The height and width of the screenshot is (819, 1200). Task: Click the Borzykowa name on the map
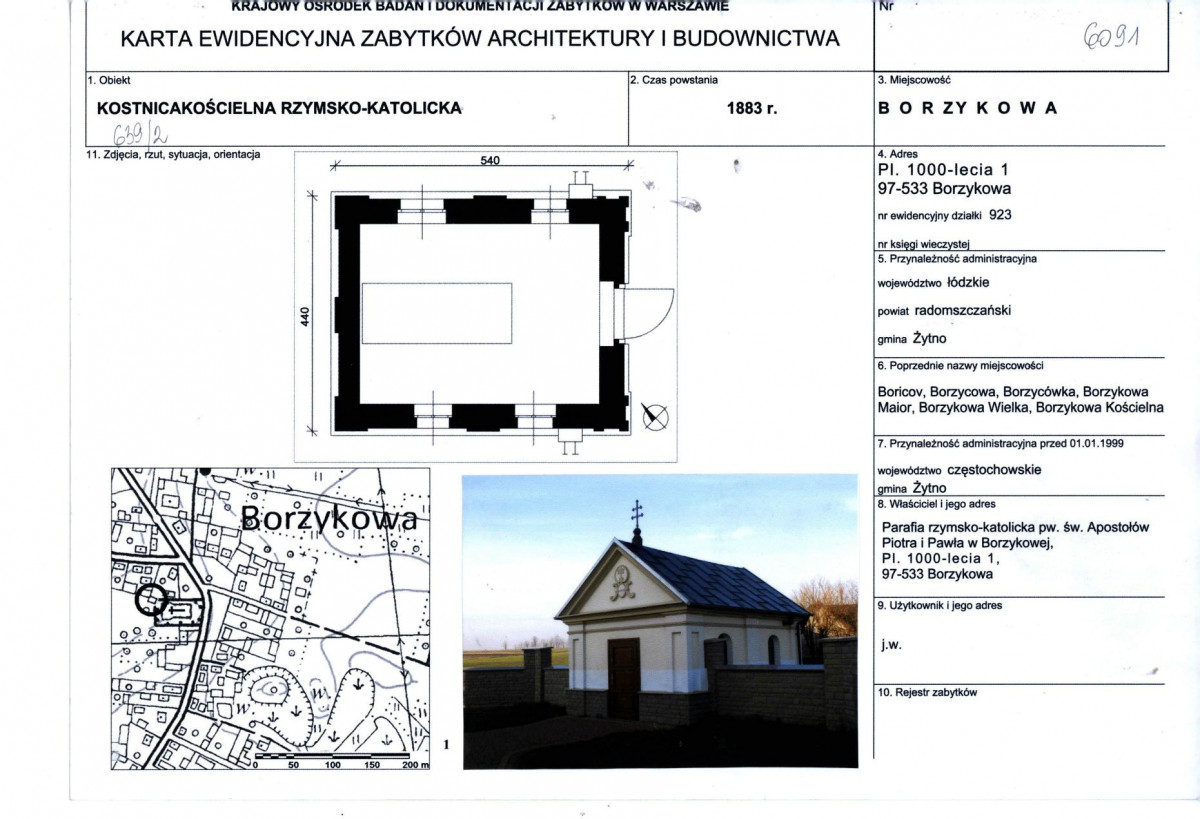[329, 520]
